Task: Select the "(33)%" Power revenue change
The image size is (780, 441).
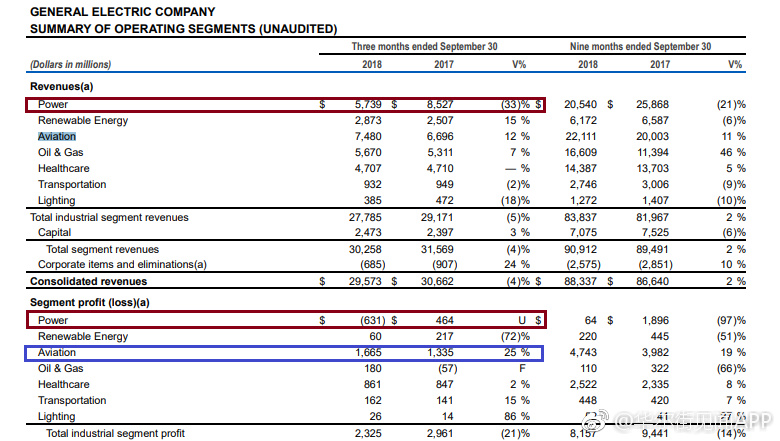Action: pyautogui.click(x=515, y=104)
